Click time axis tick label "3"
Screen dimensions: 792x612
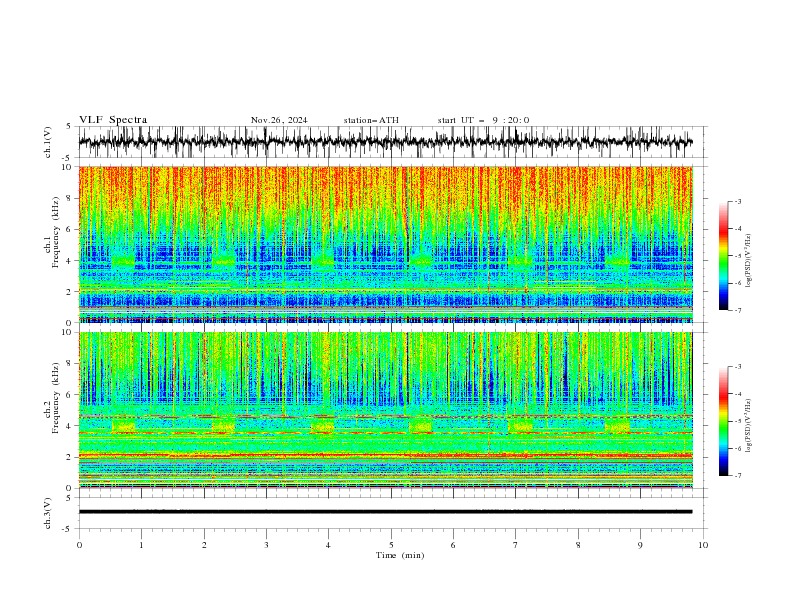pyautogui.click(x=266, y=545)
